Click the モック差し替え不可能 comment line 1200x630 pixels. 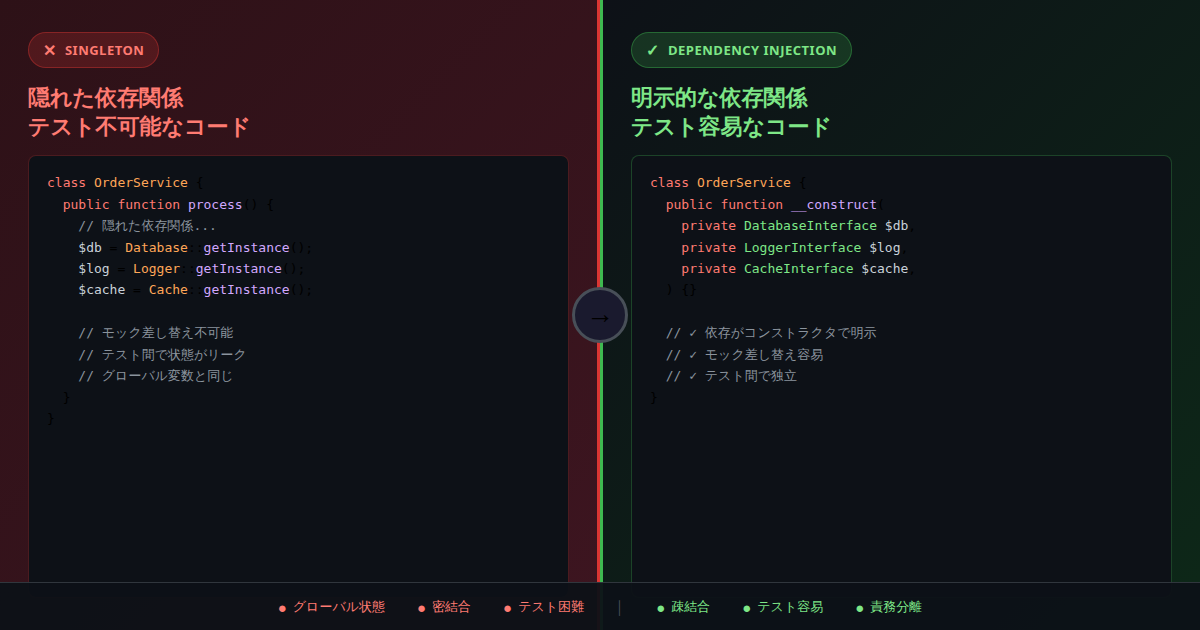click(x=155, y=333)
